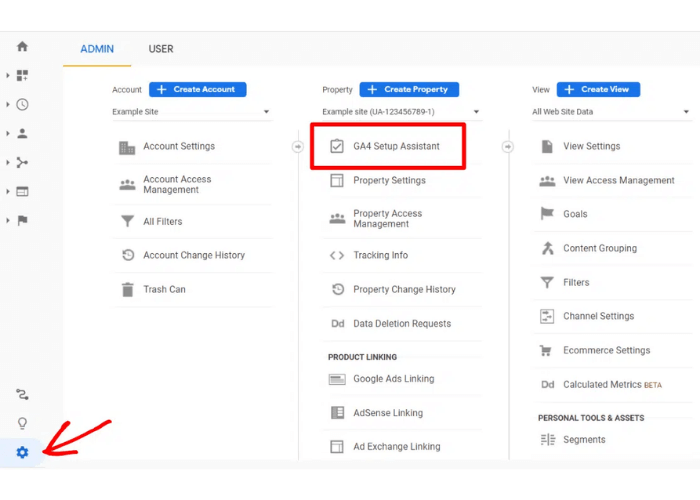The image size is (700, 500).
Task: Expand the Customization sidebar section arrow
Action: coord(8,75)
